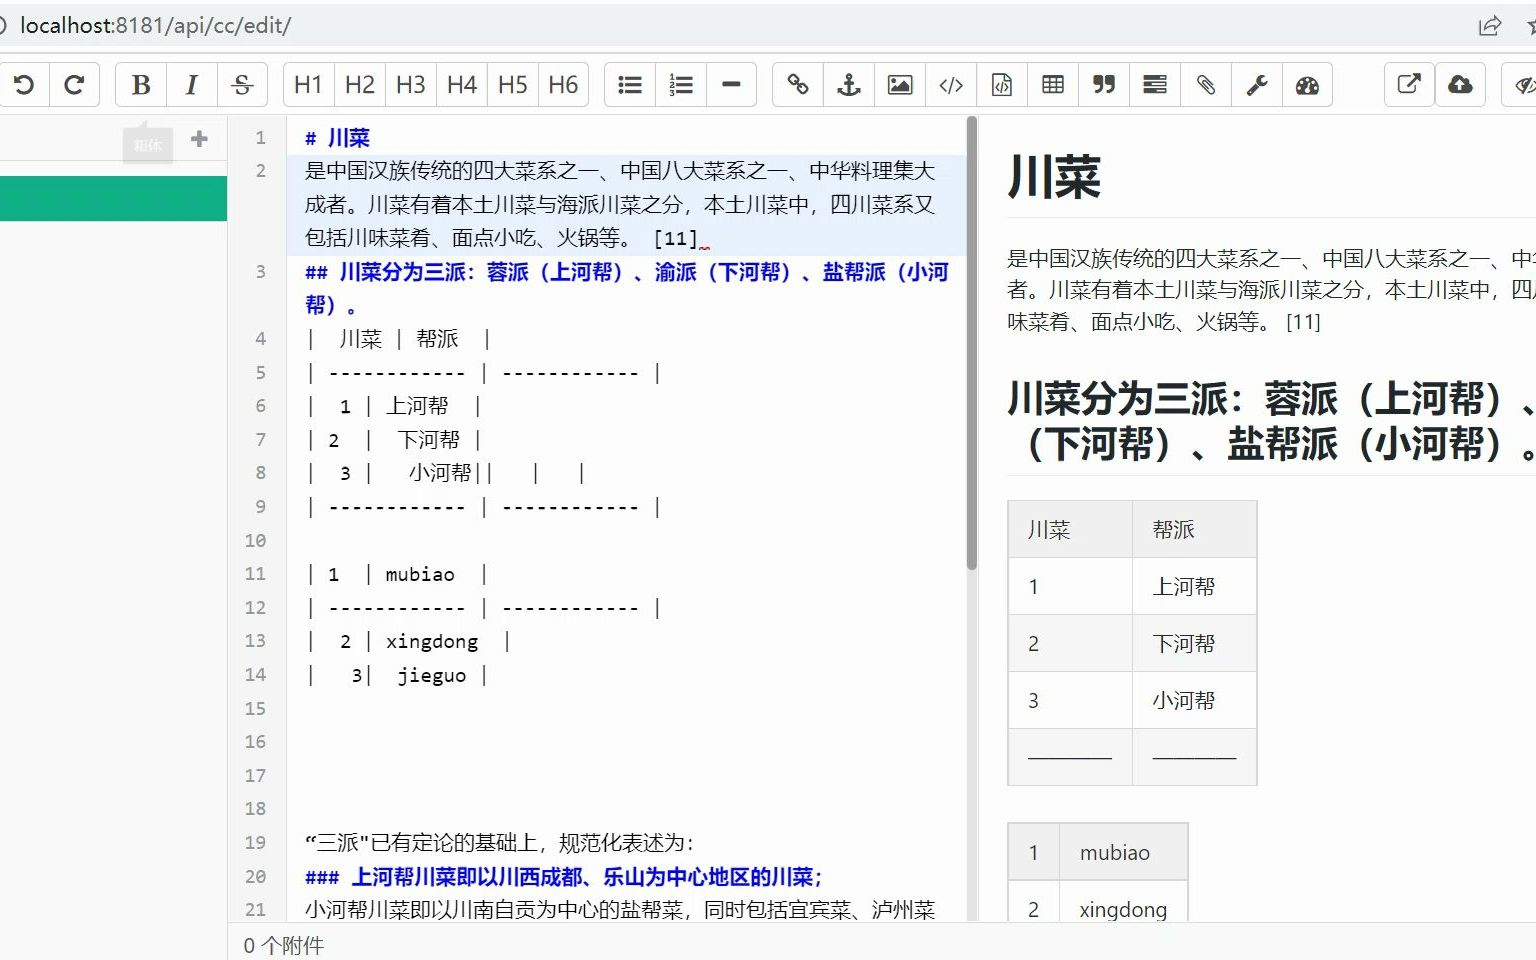Click the '### 上河帮川菜' heading on line 20
Image resolution: width=1536 pixels, height=960 pixels.
tap(563, 877)
